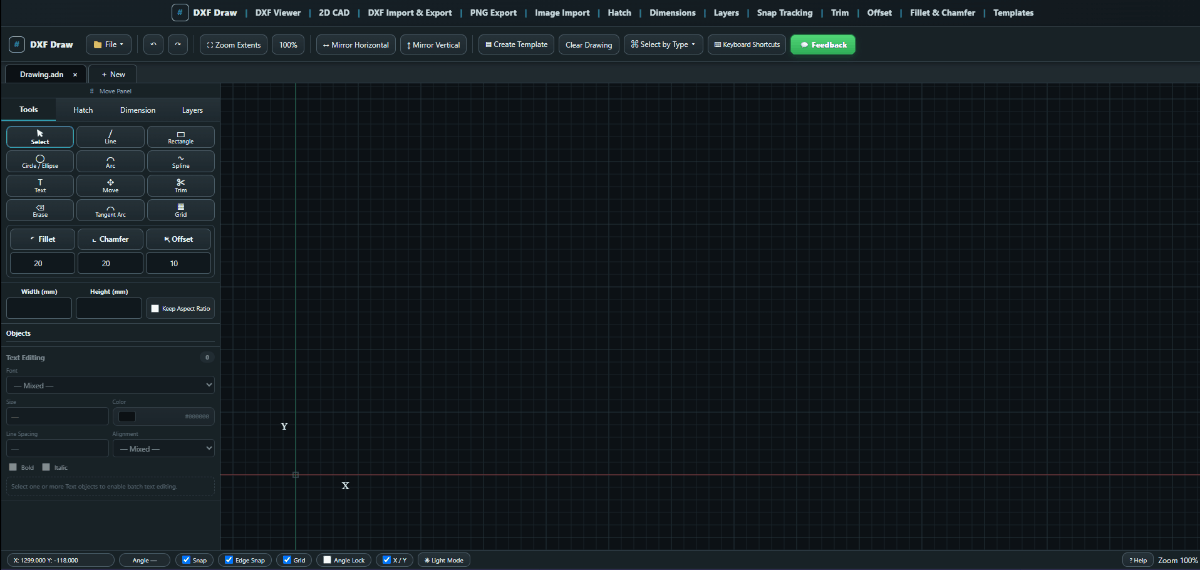This screenshot has width=1200, height=570.
Task: Click the Fillet radius value field
Action: tap(42, 263)
